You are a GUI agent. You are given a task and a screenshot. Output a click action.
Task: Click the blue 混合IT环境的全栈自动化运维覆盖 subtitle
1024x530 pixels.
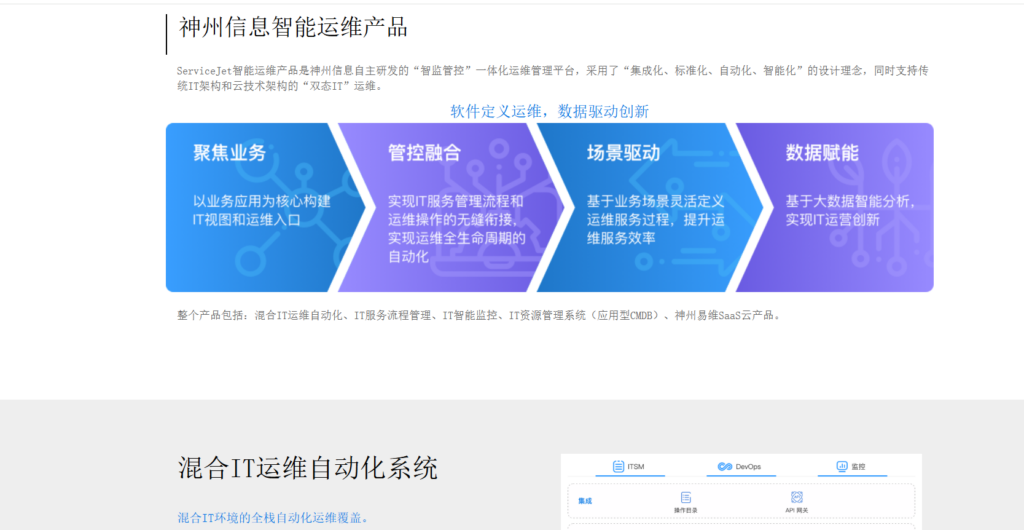(273, 518)
